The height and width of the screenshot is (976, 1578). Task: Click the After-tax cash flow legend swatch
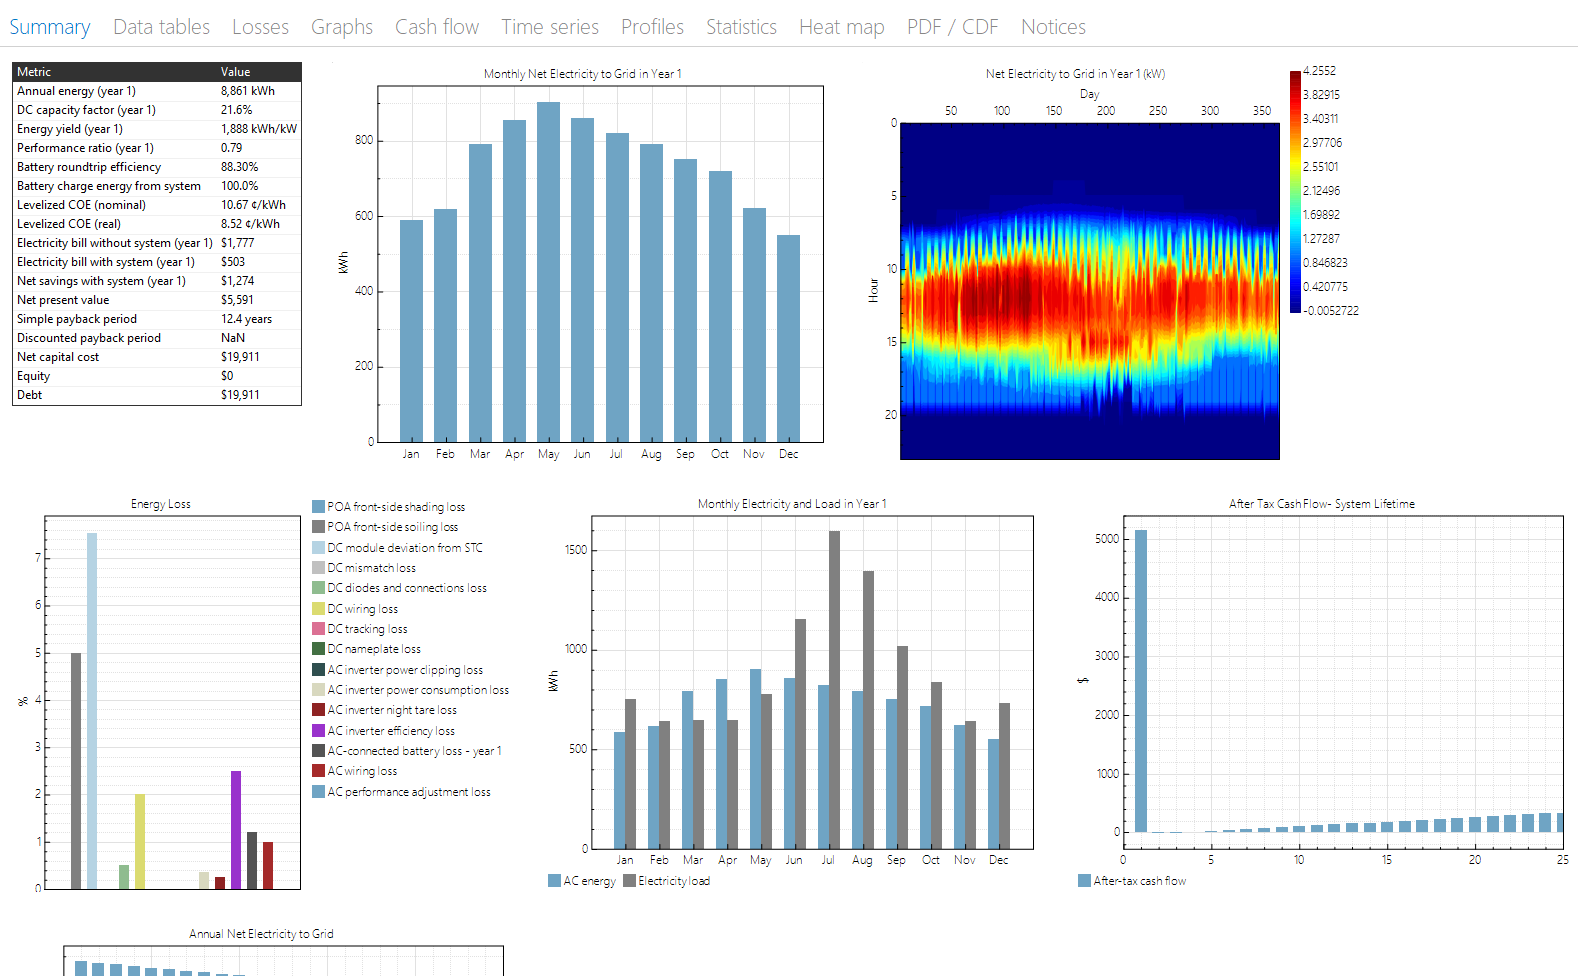pyautogui.click(x=1084, y=881)
